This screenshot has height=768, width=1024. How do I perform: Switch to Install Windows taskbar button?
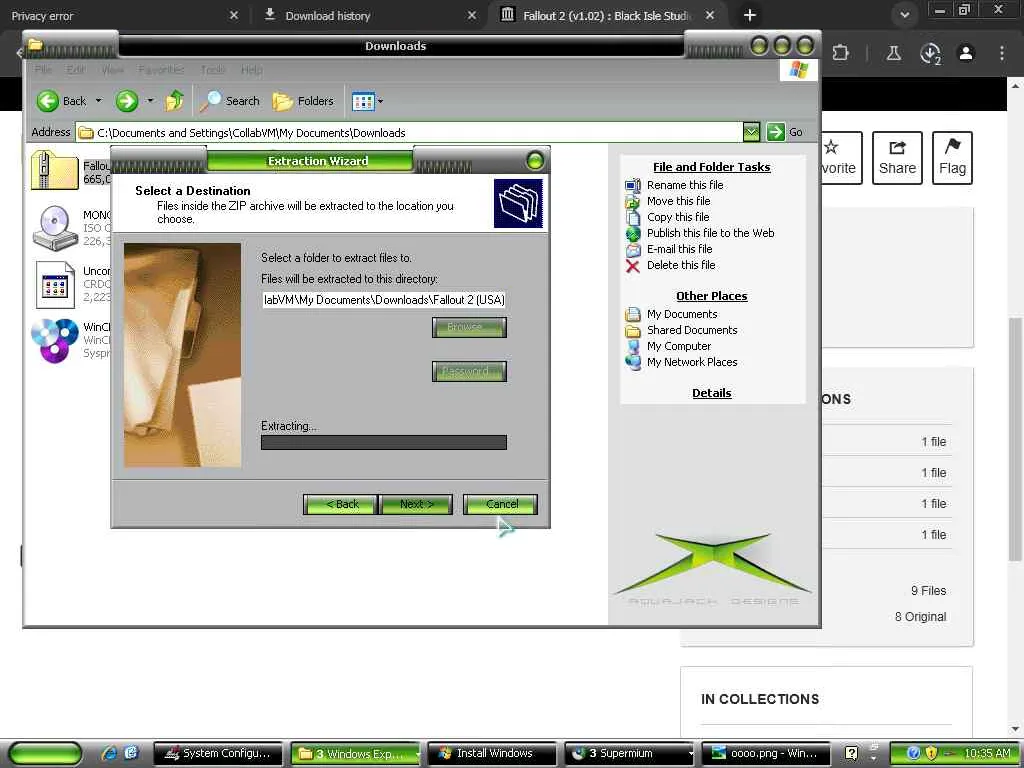(492, 754)
